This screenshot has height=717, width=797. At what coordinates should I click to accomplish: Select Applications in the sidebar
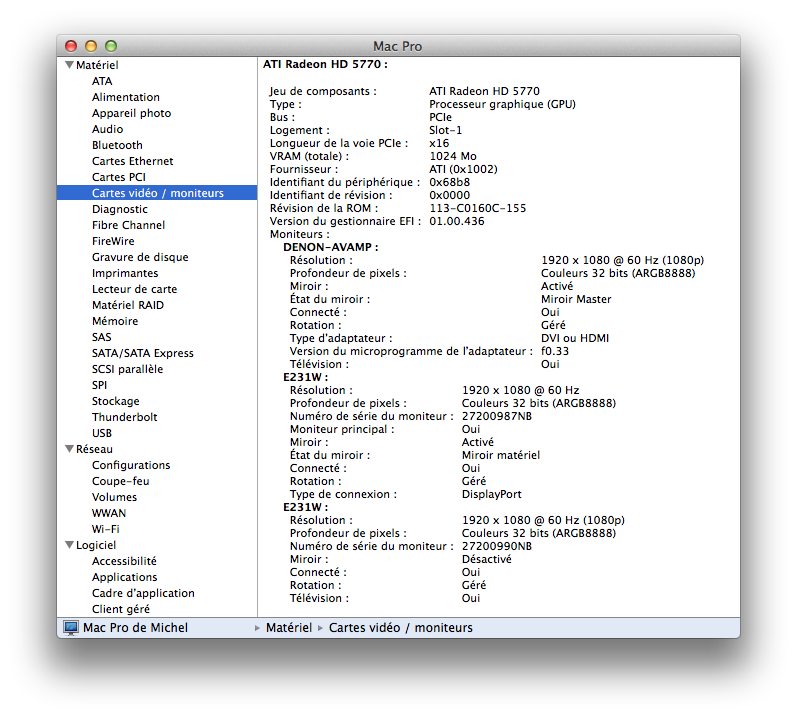(x=125, y=577)
